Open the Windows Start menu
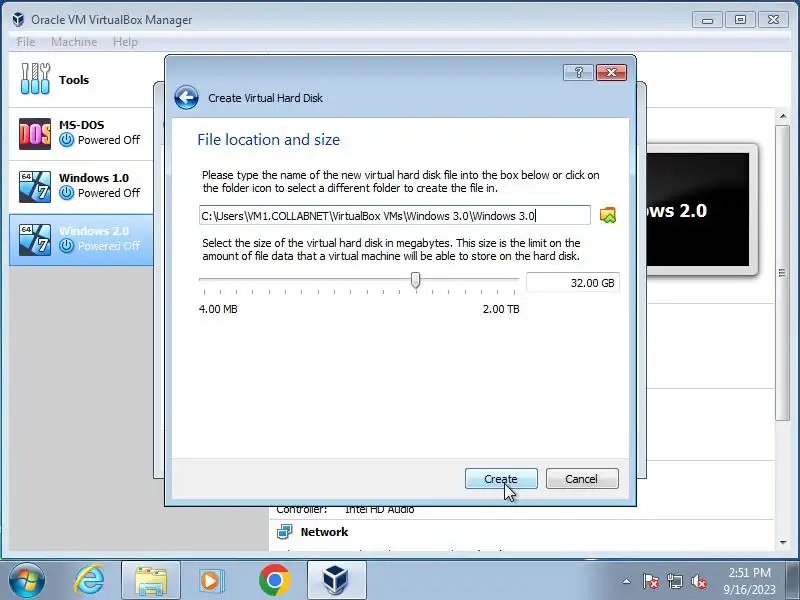The height and width of the screenshot is (600, 800). (x=27, y=580)
